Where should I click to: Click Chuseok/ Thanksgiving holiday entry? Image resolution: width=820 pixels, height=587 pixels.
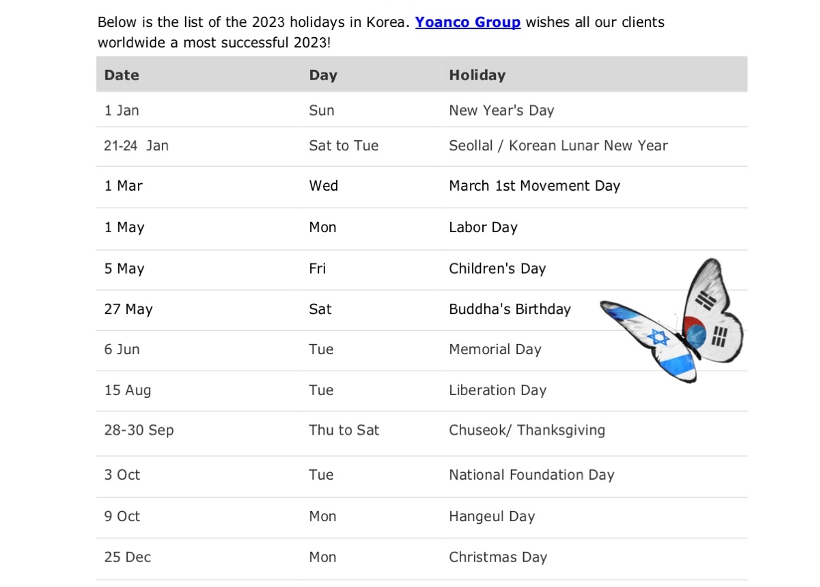[527, 430]
